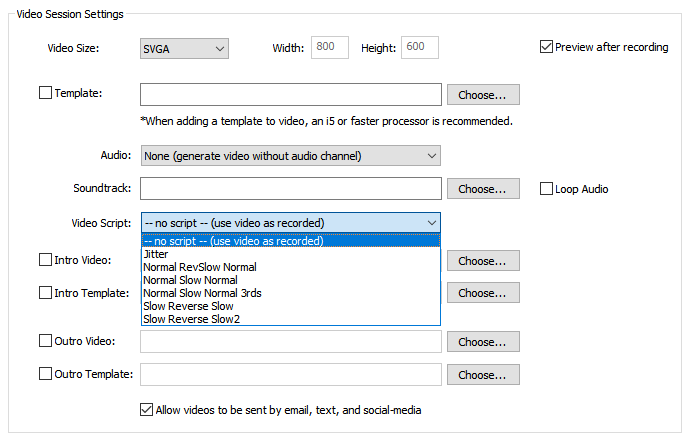Expand the Audio source dropdown

291,156
